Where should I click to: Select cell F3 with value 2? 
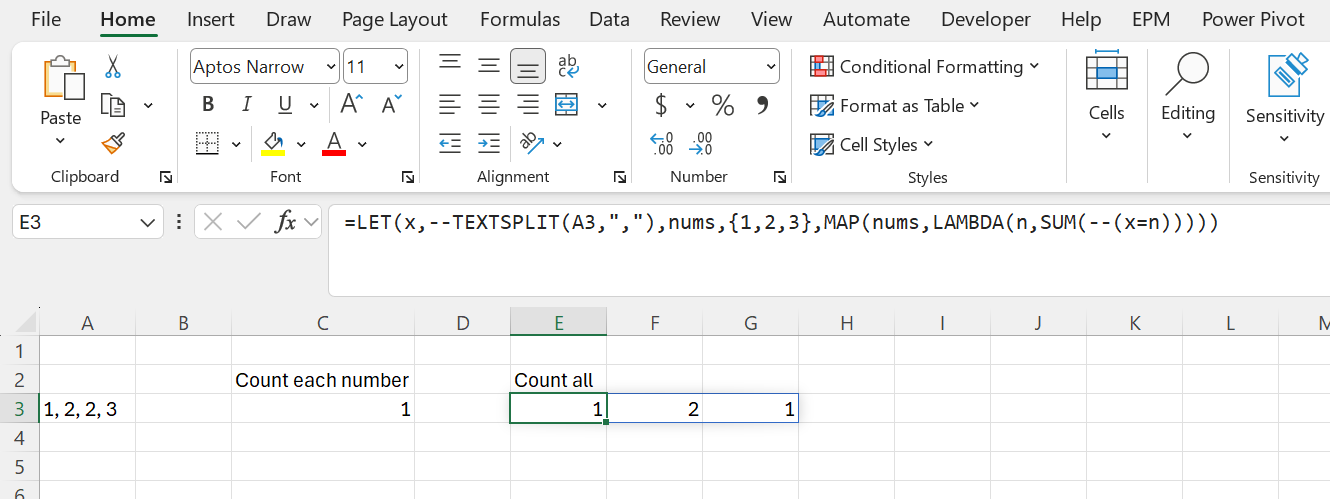pos(654,408)
